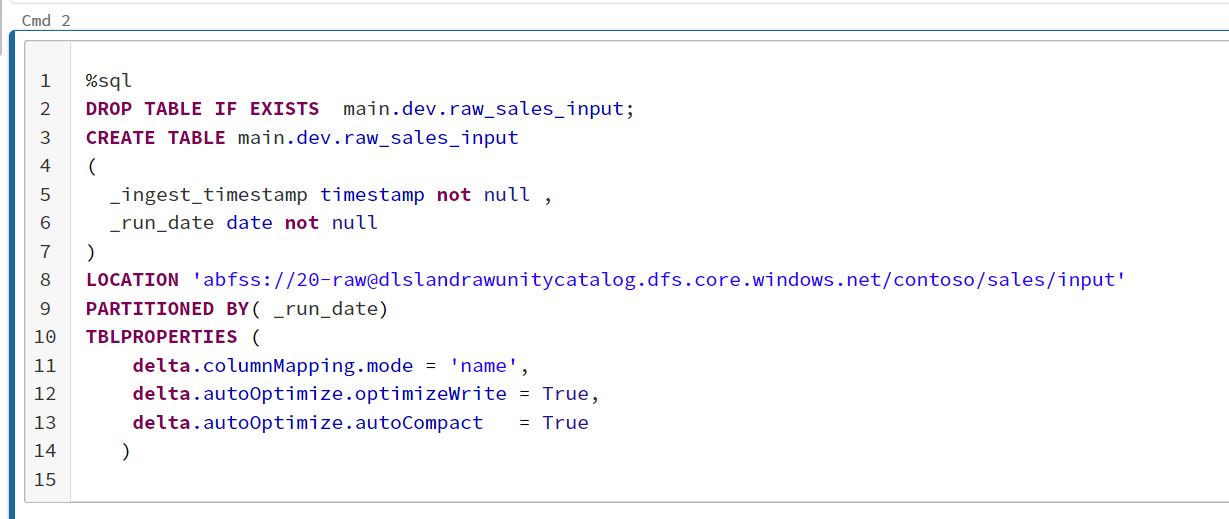Click the closing parenthesis on line 14

[x=126, y=451]
